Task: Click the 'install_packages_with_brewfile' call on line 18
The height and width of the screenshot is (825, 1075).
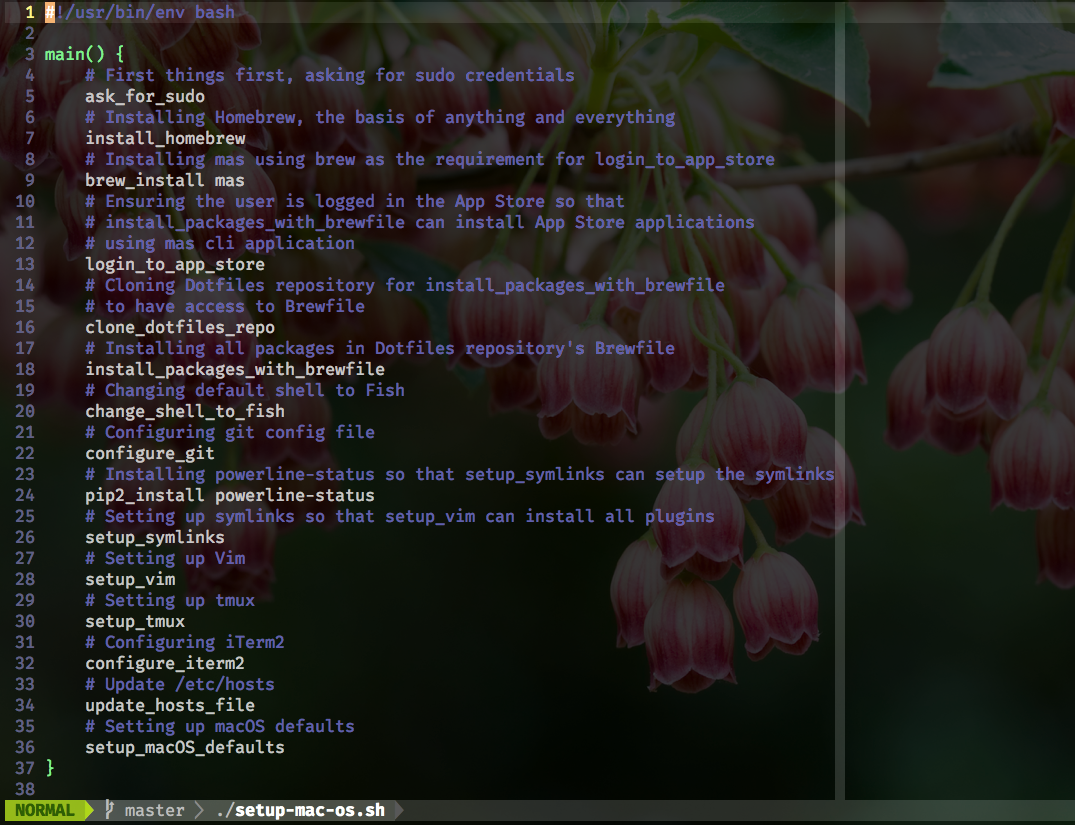Action: tap(234, 369)
